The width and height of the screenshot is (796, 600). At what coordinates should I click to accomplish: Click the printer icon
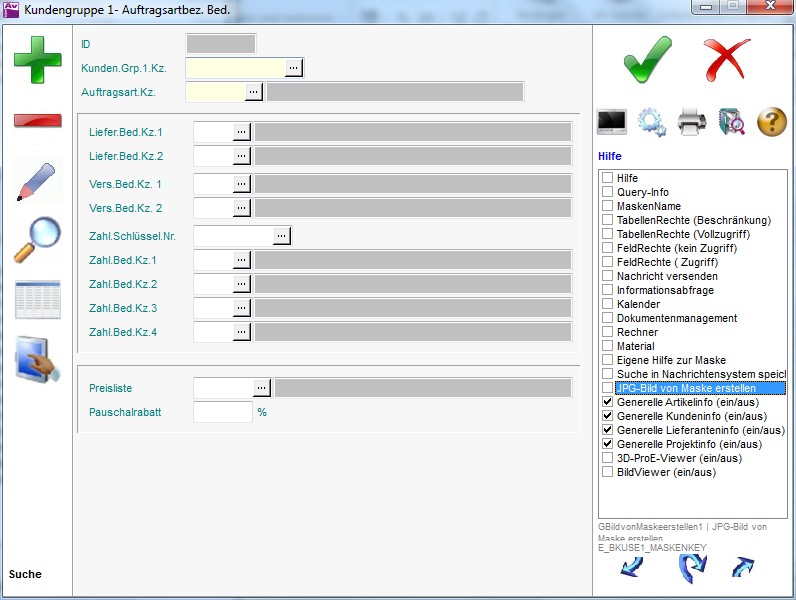[x=692, y=122]
